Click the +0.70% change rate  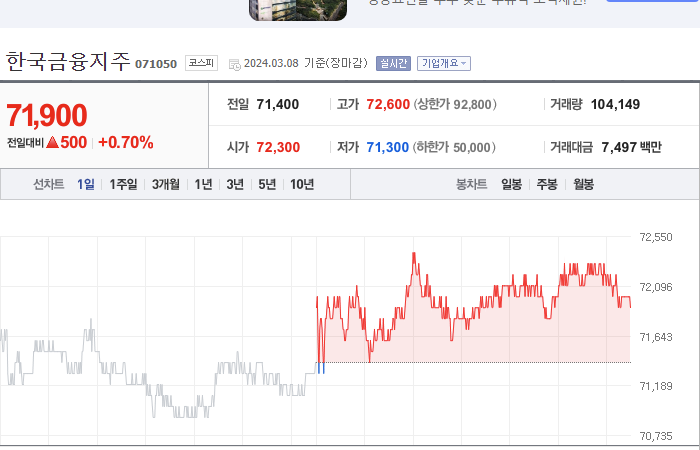tap(126, 142)
